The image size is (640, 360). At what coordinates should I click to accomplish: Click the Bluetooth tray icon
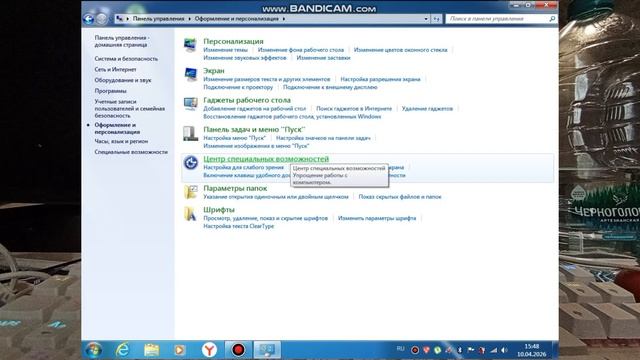pyautogui.click(x=460, y=350)
